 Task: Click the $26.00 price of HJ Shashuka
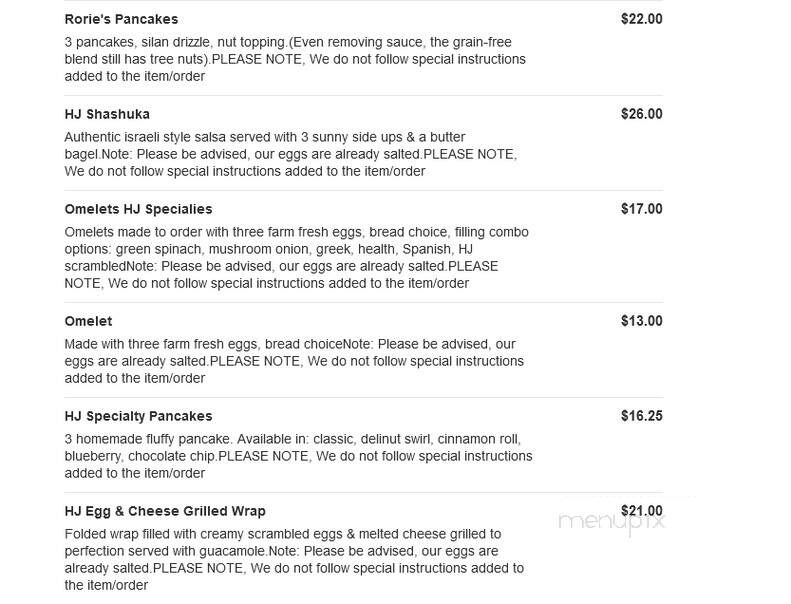click(642, 114)
